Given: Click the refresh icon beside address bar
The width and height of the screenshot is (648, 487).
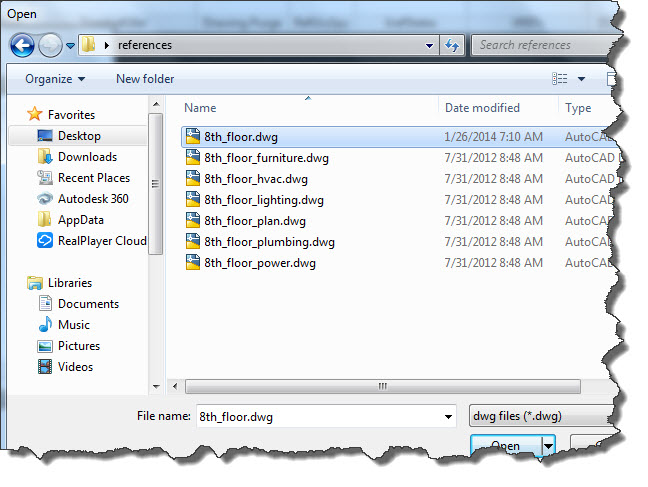Looking at the screenshot, I should (x=453, y=45).
